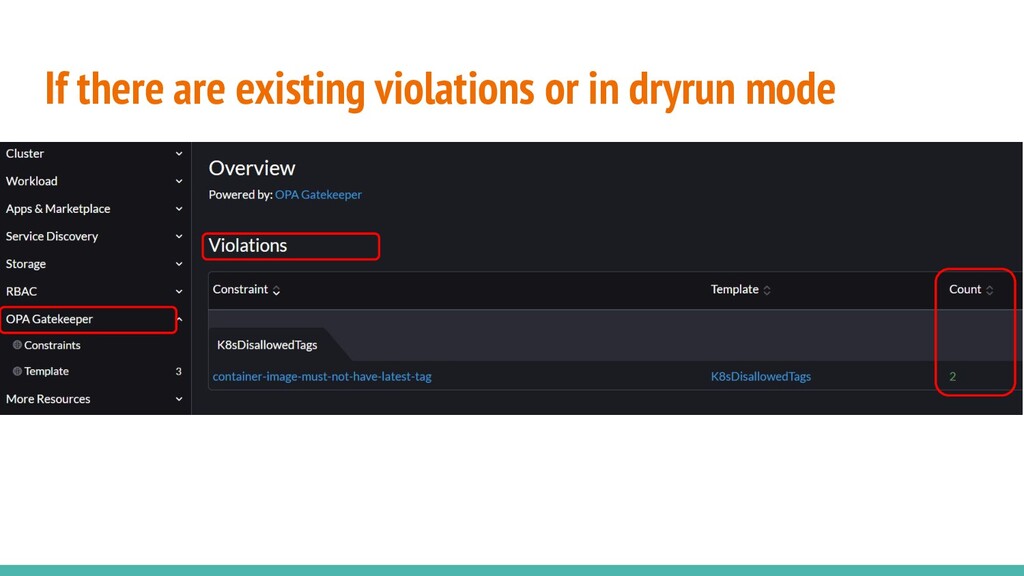
Task: Click the Overview page heading
Action: coord(252,168)
